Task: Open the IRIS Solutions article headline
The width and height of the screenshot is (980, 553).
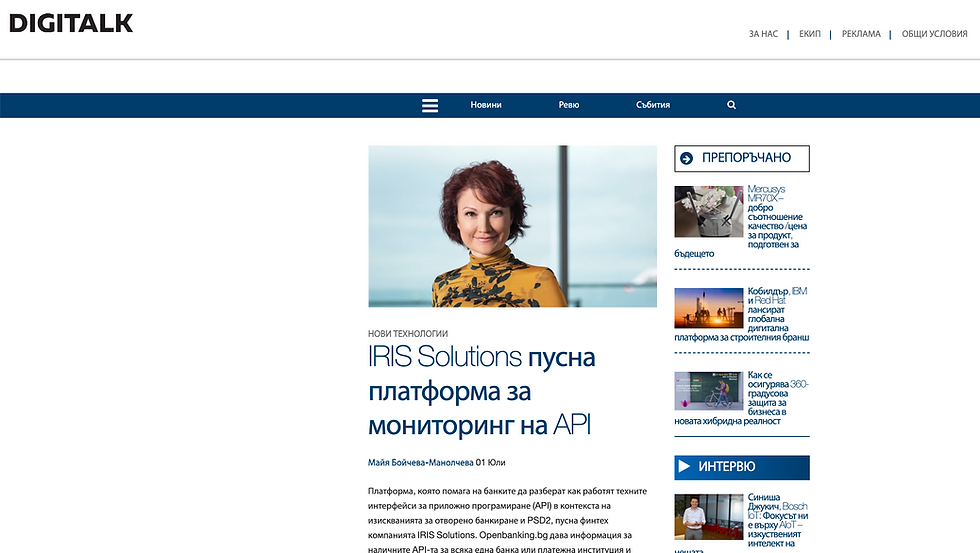Action: click(x=481, y=391)
